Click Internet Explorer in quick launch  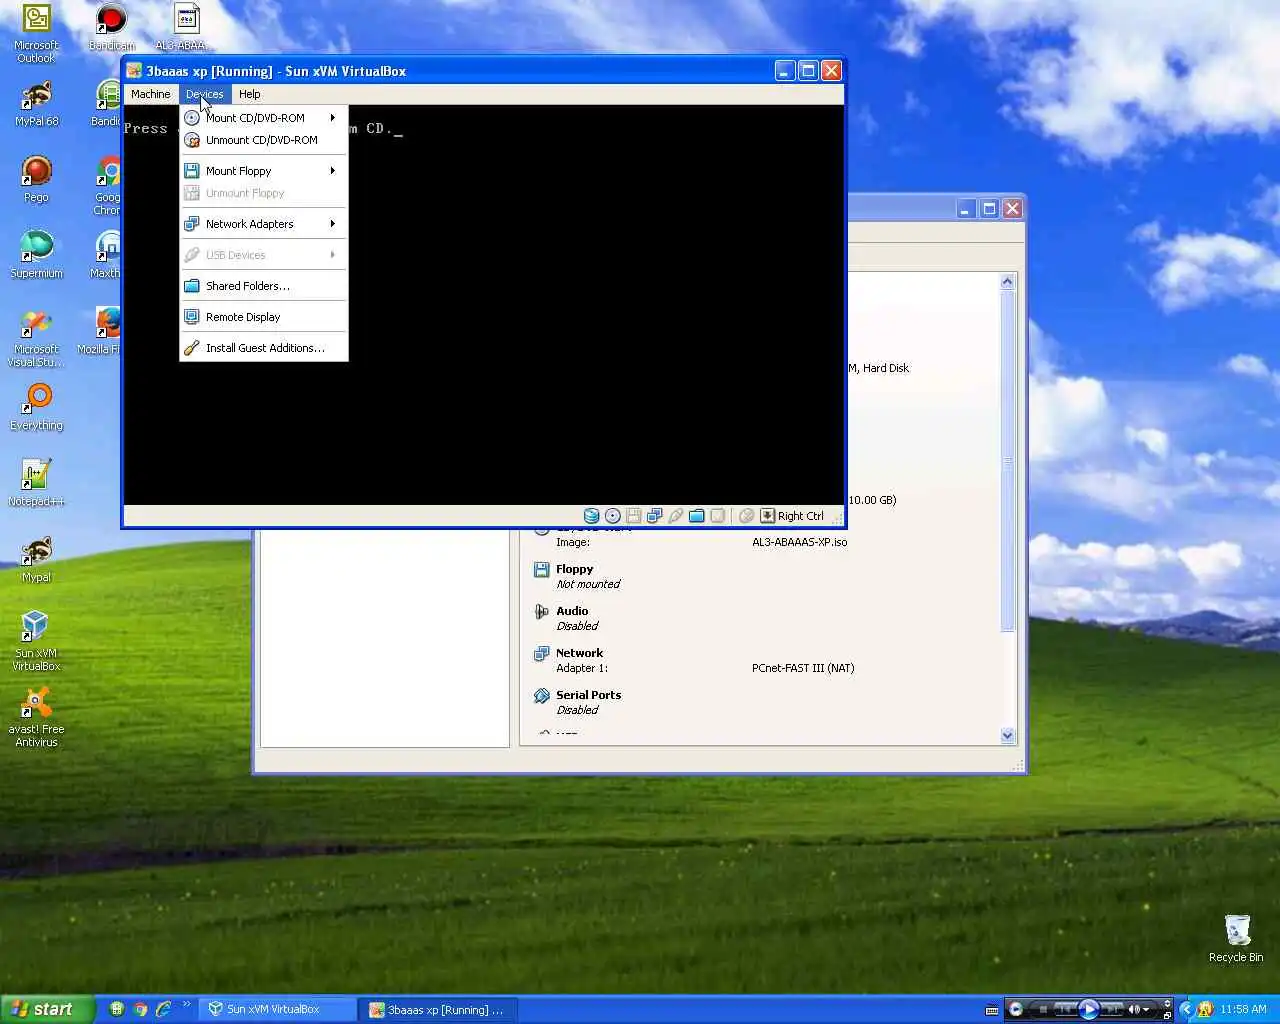(163, 1009)
